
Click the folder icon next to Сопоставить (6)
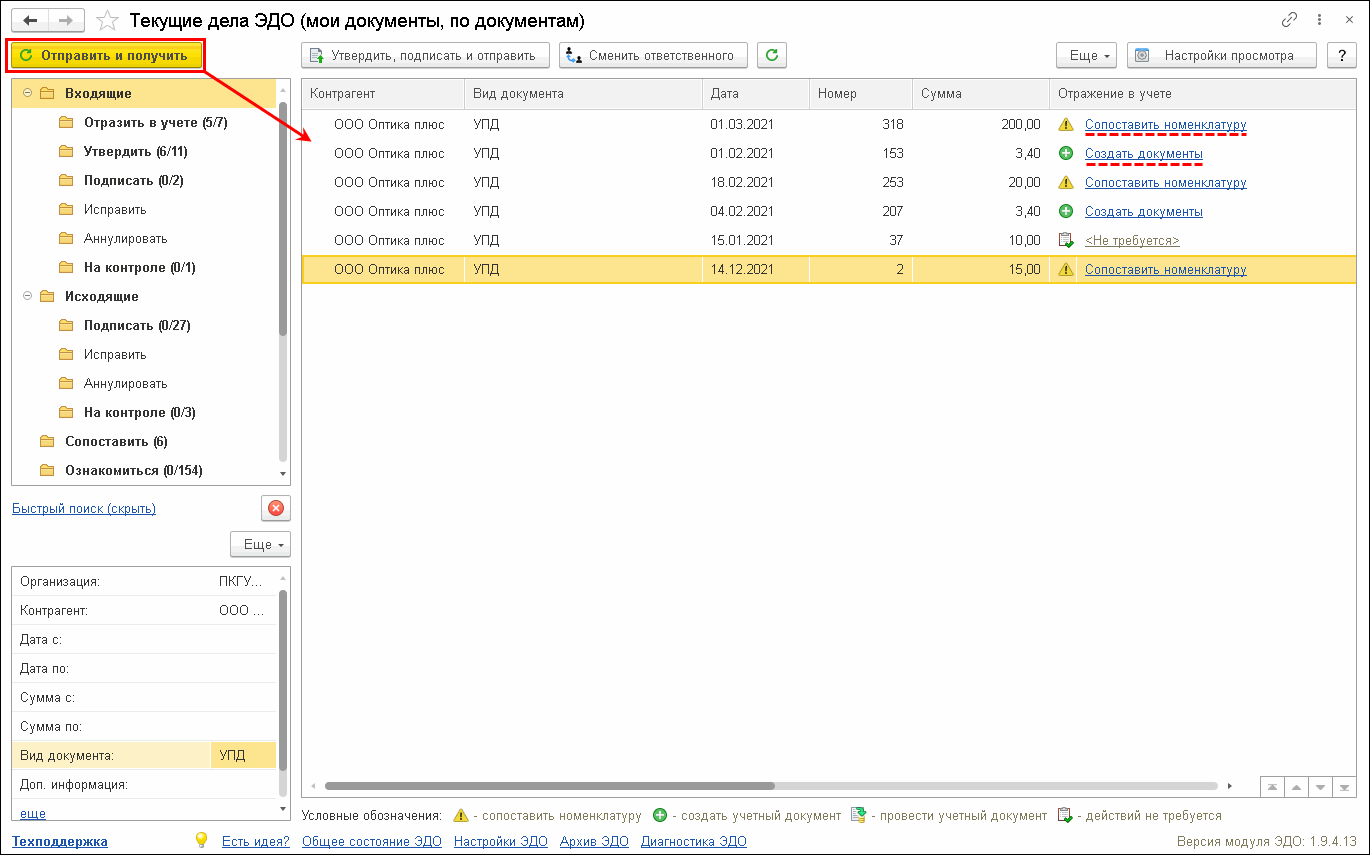tap(47, 442)
